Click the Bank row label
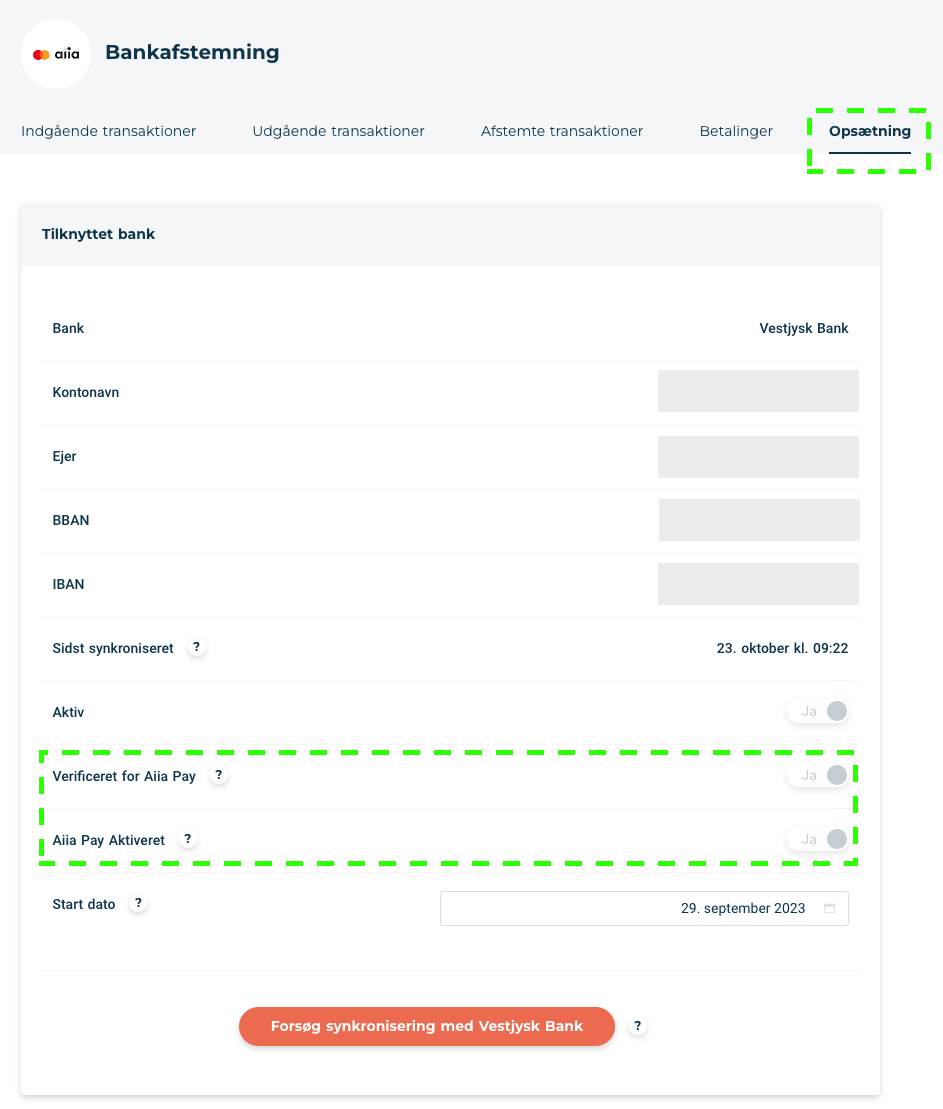This screenshot has height=1109, width=943. pos(68,328)
